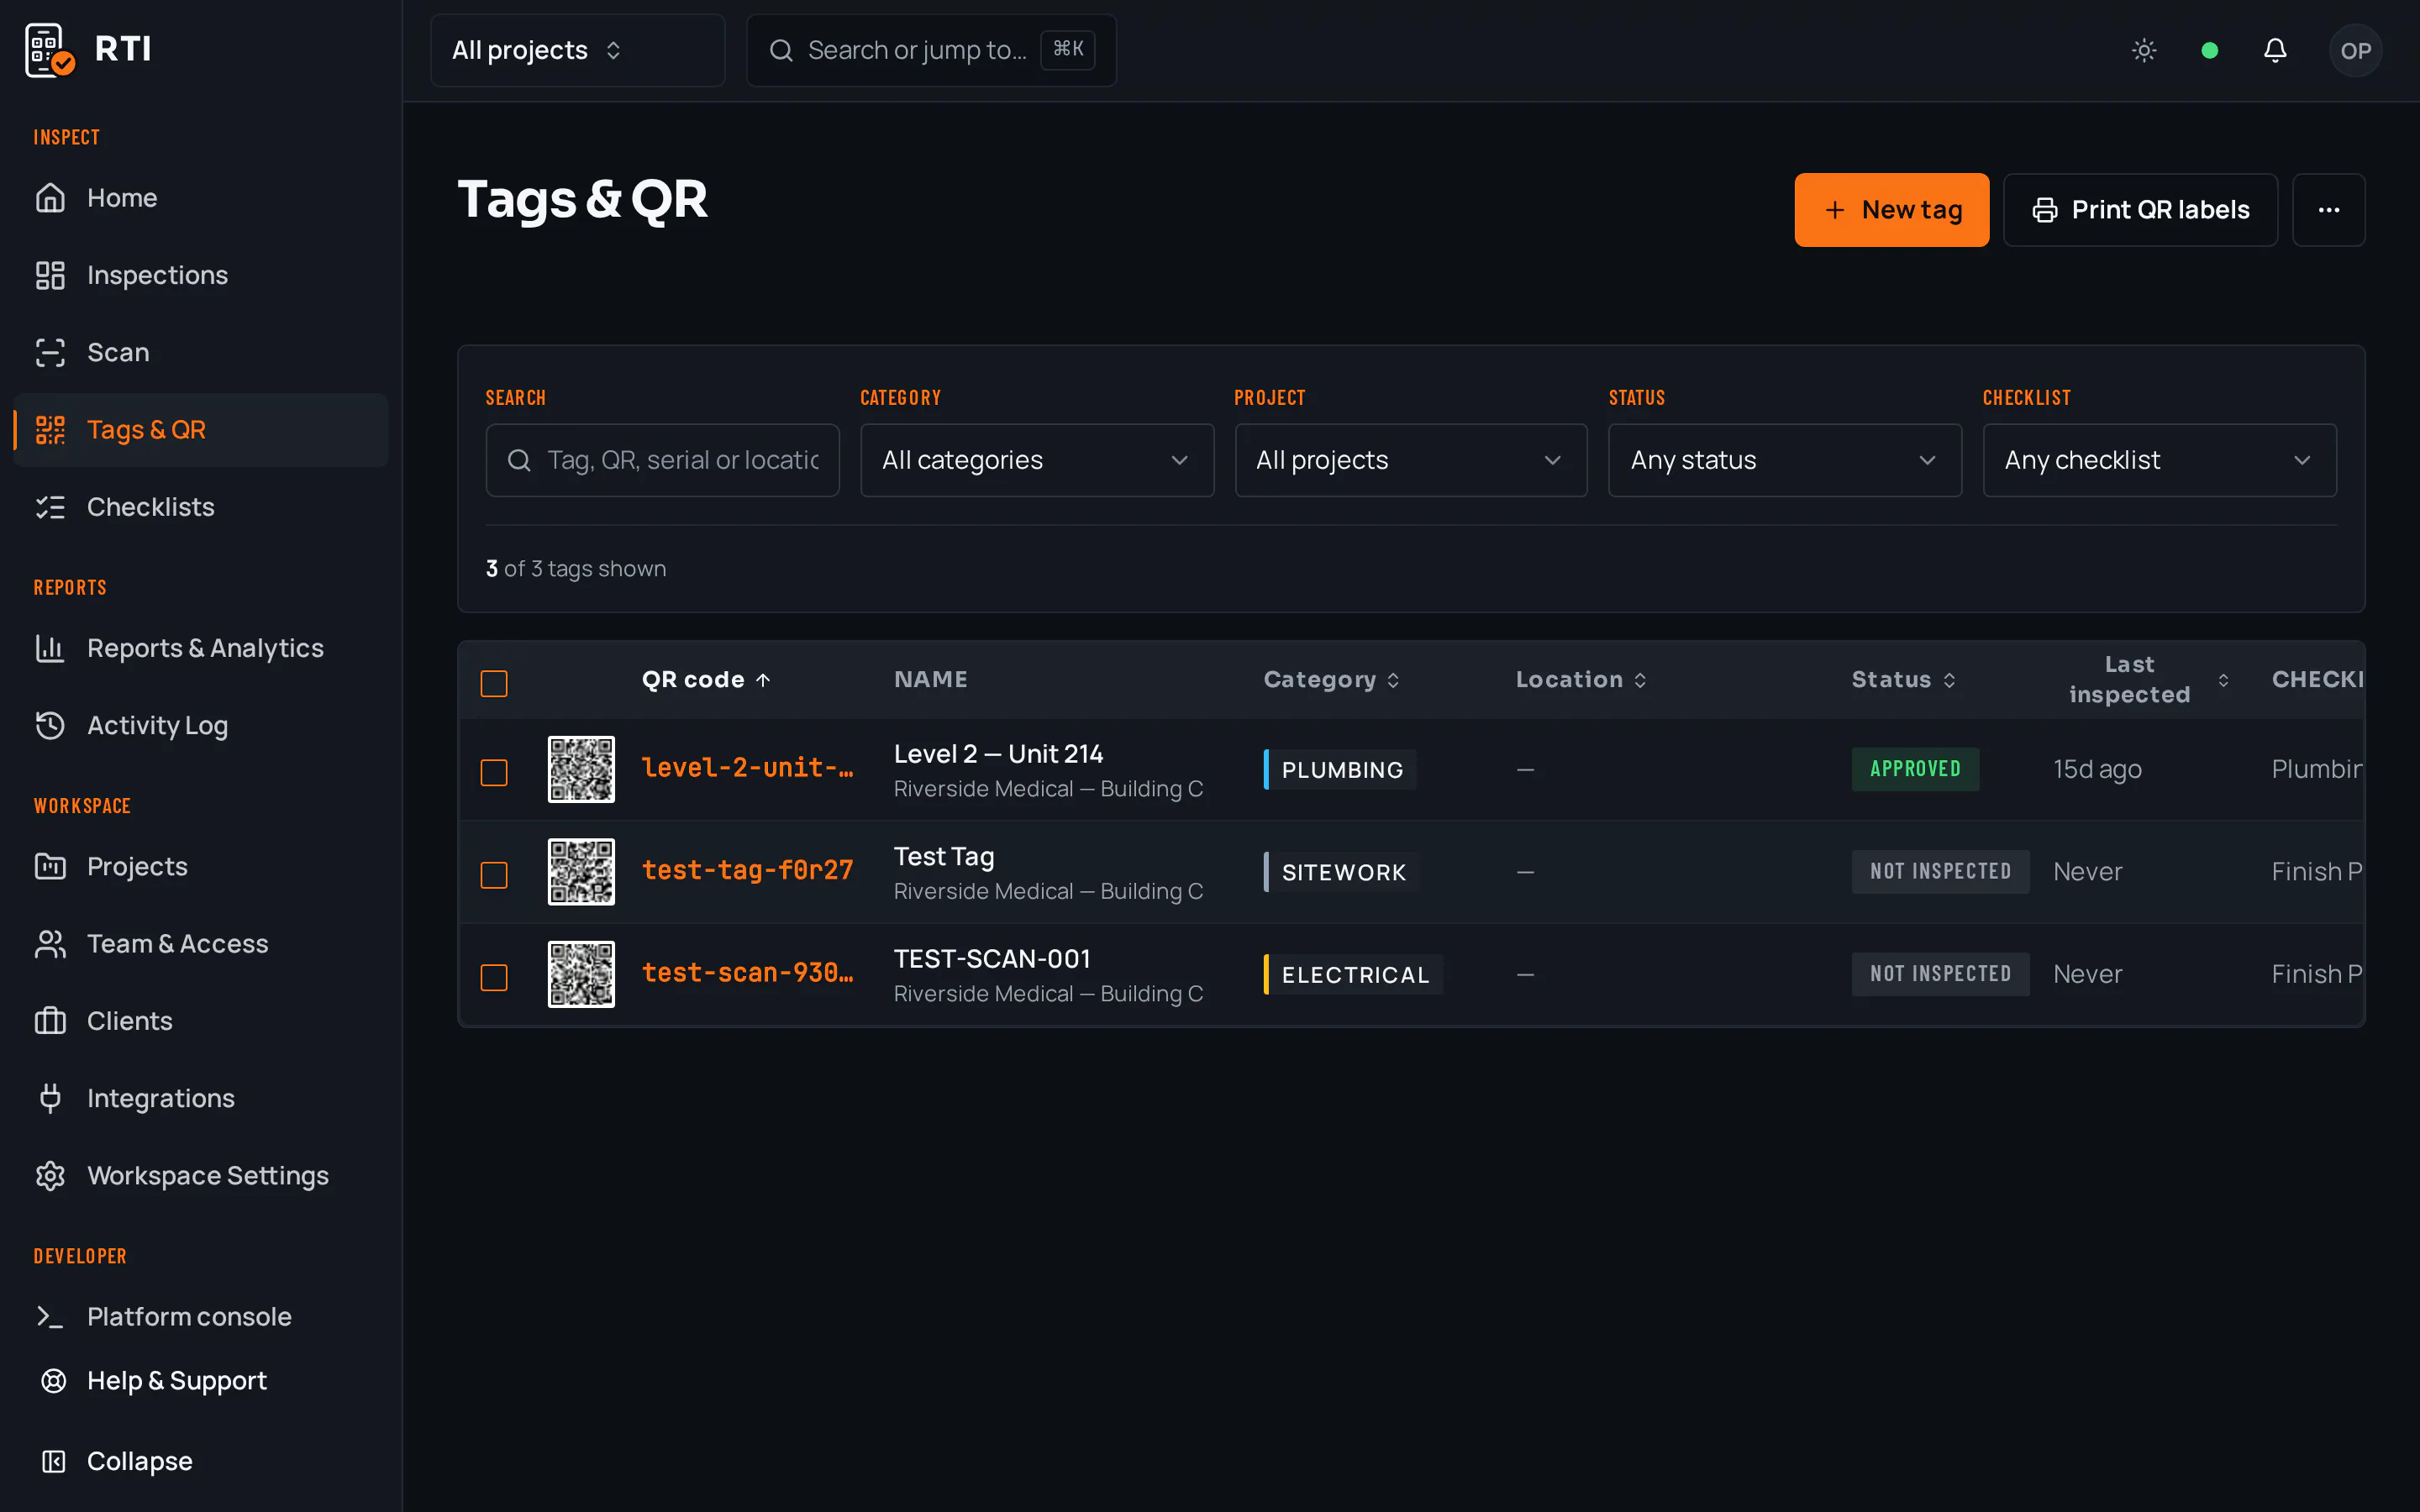The width and height of the screenshot is (2420, 1512).
Task: Click the printer icon in Print QR labels
Action: [x=2045, y=210]
